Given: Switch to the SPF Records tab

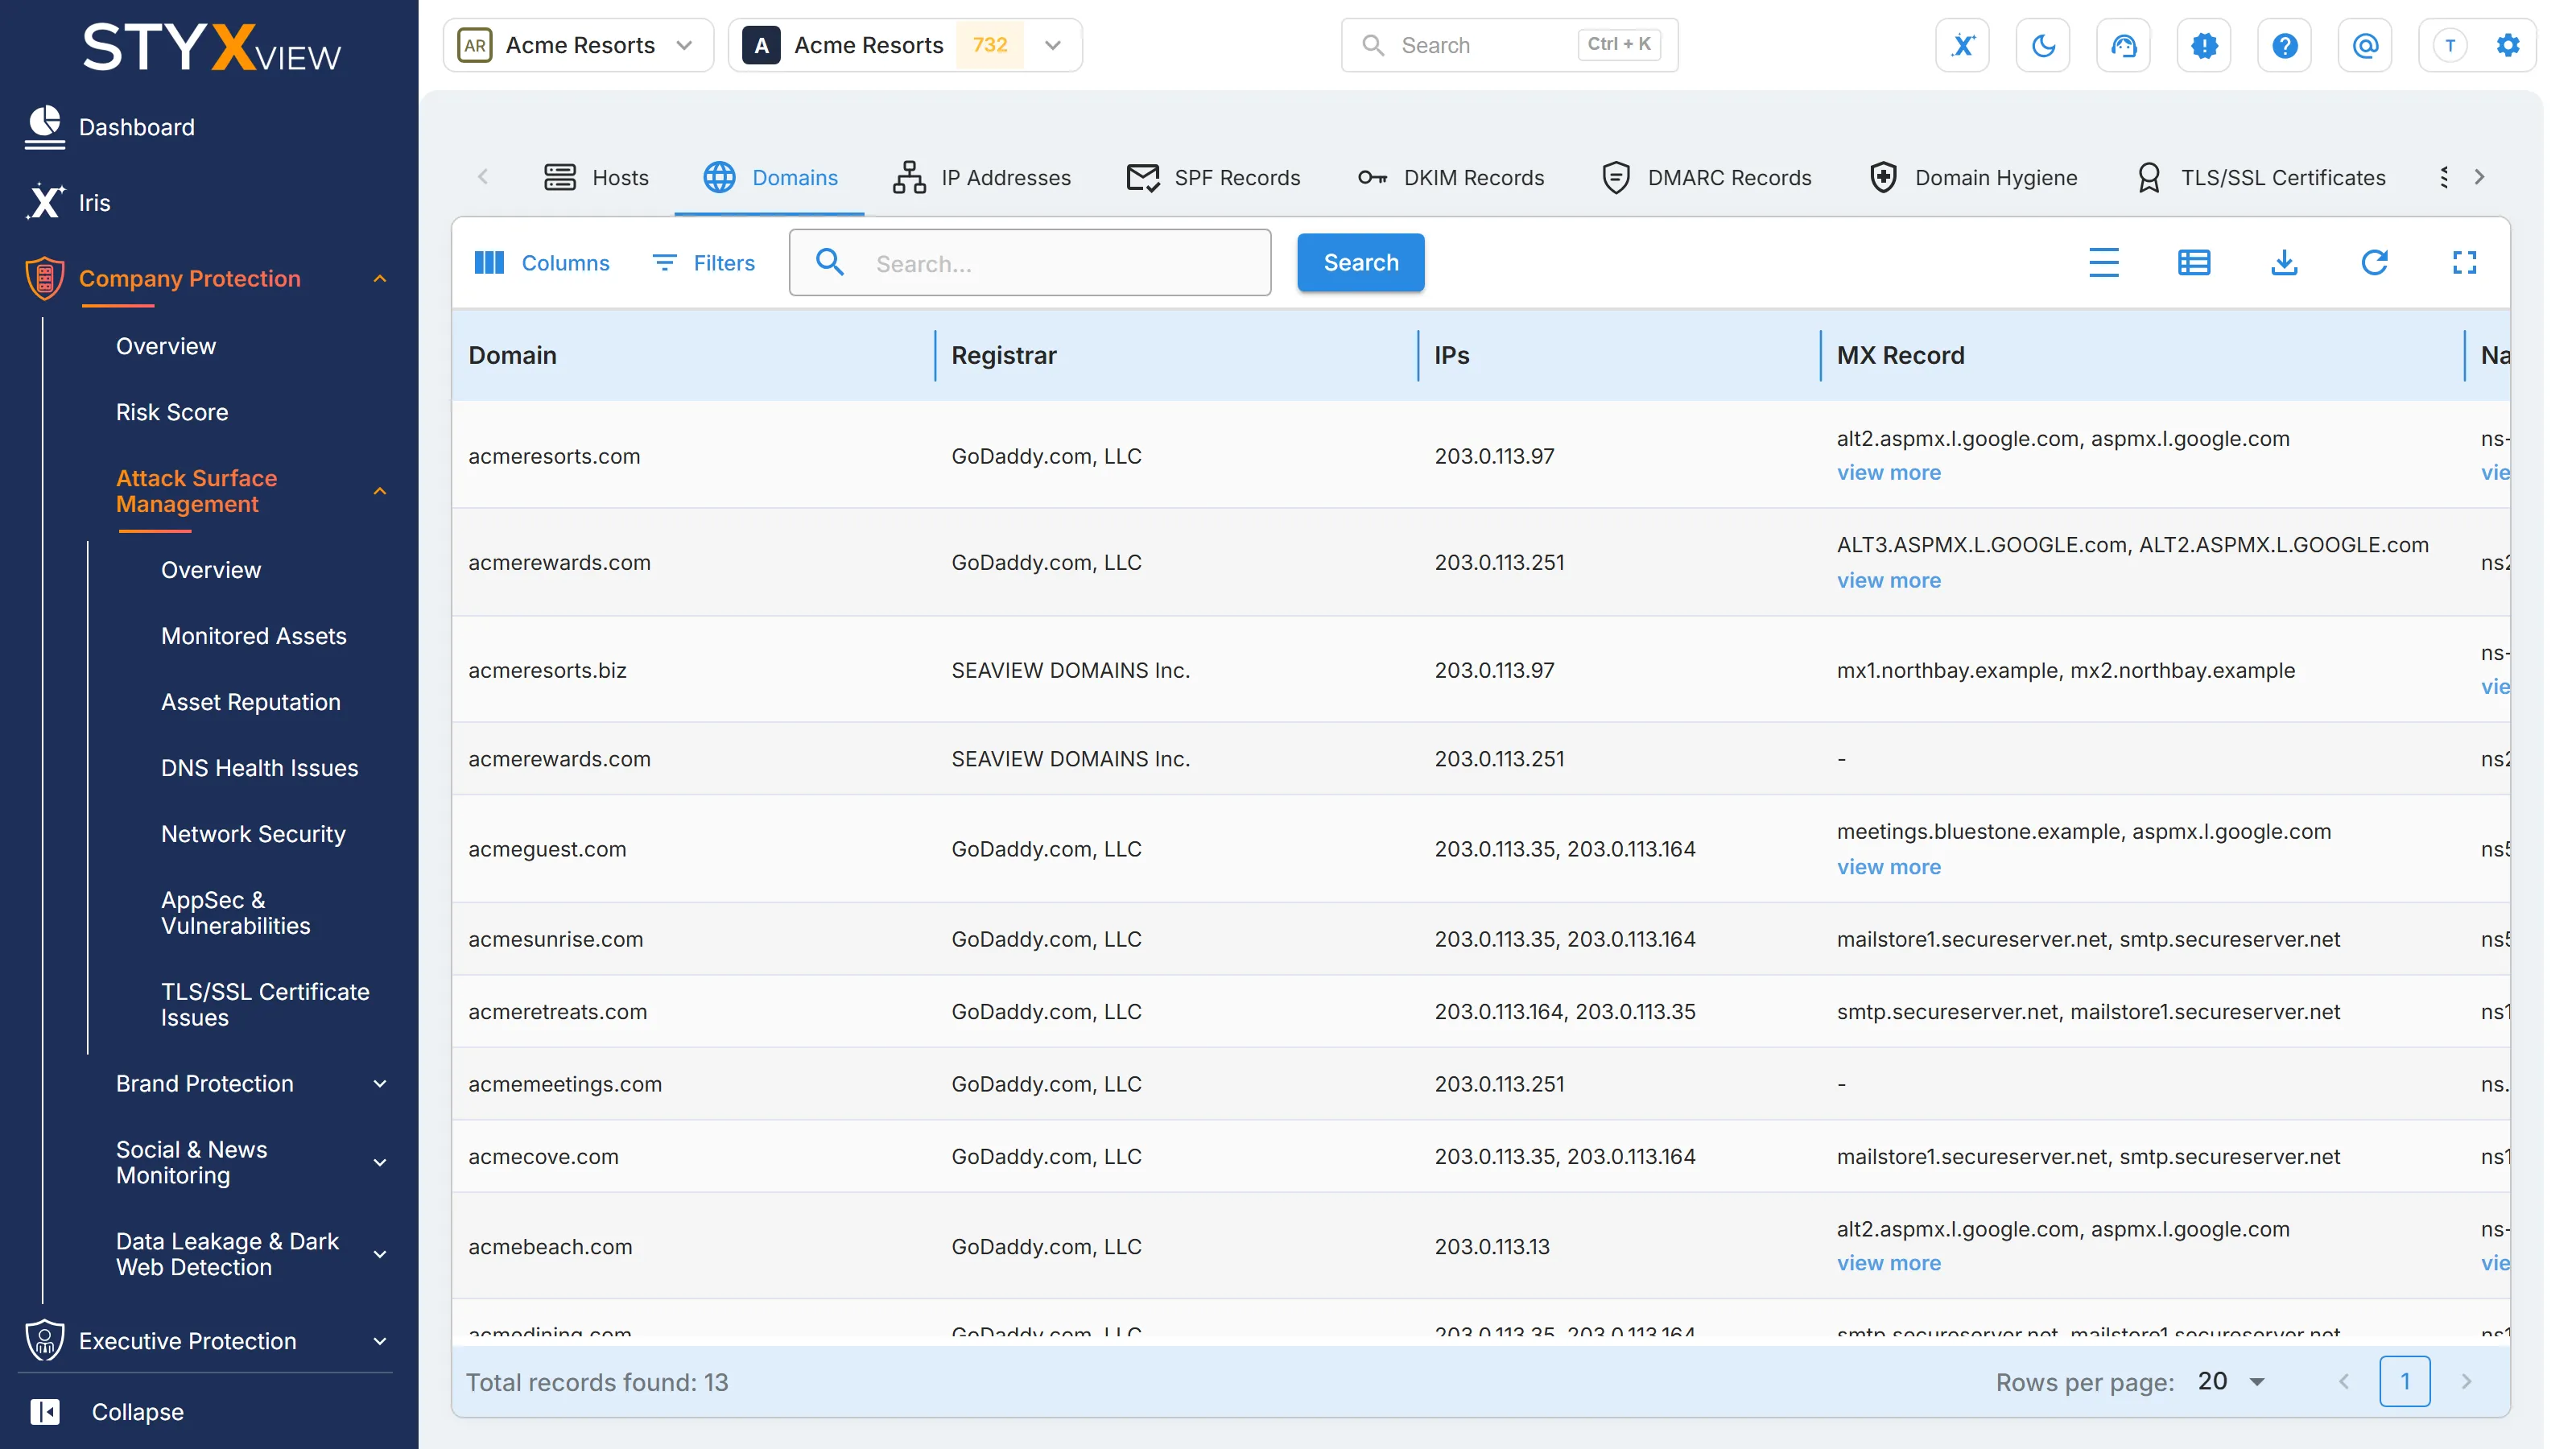Looking at the screenshot, I should click(1213, 177).
